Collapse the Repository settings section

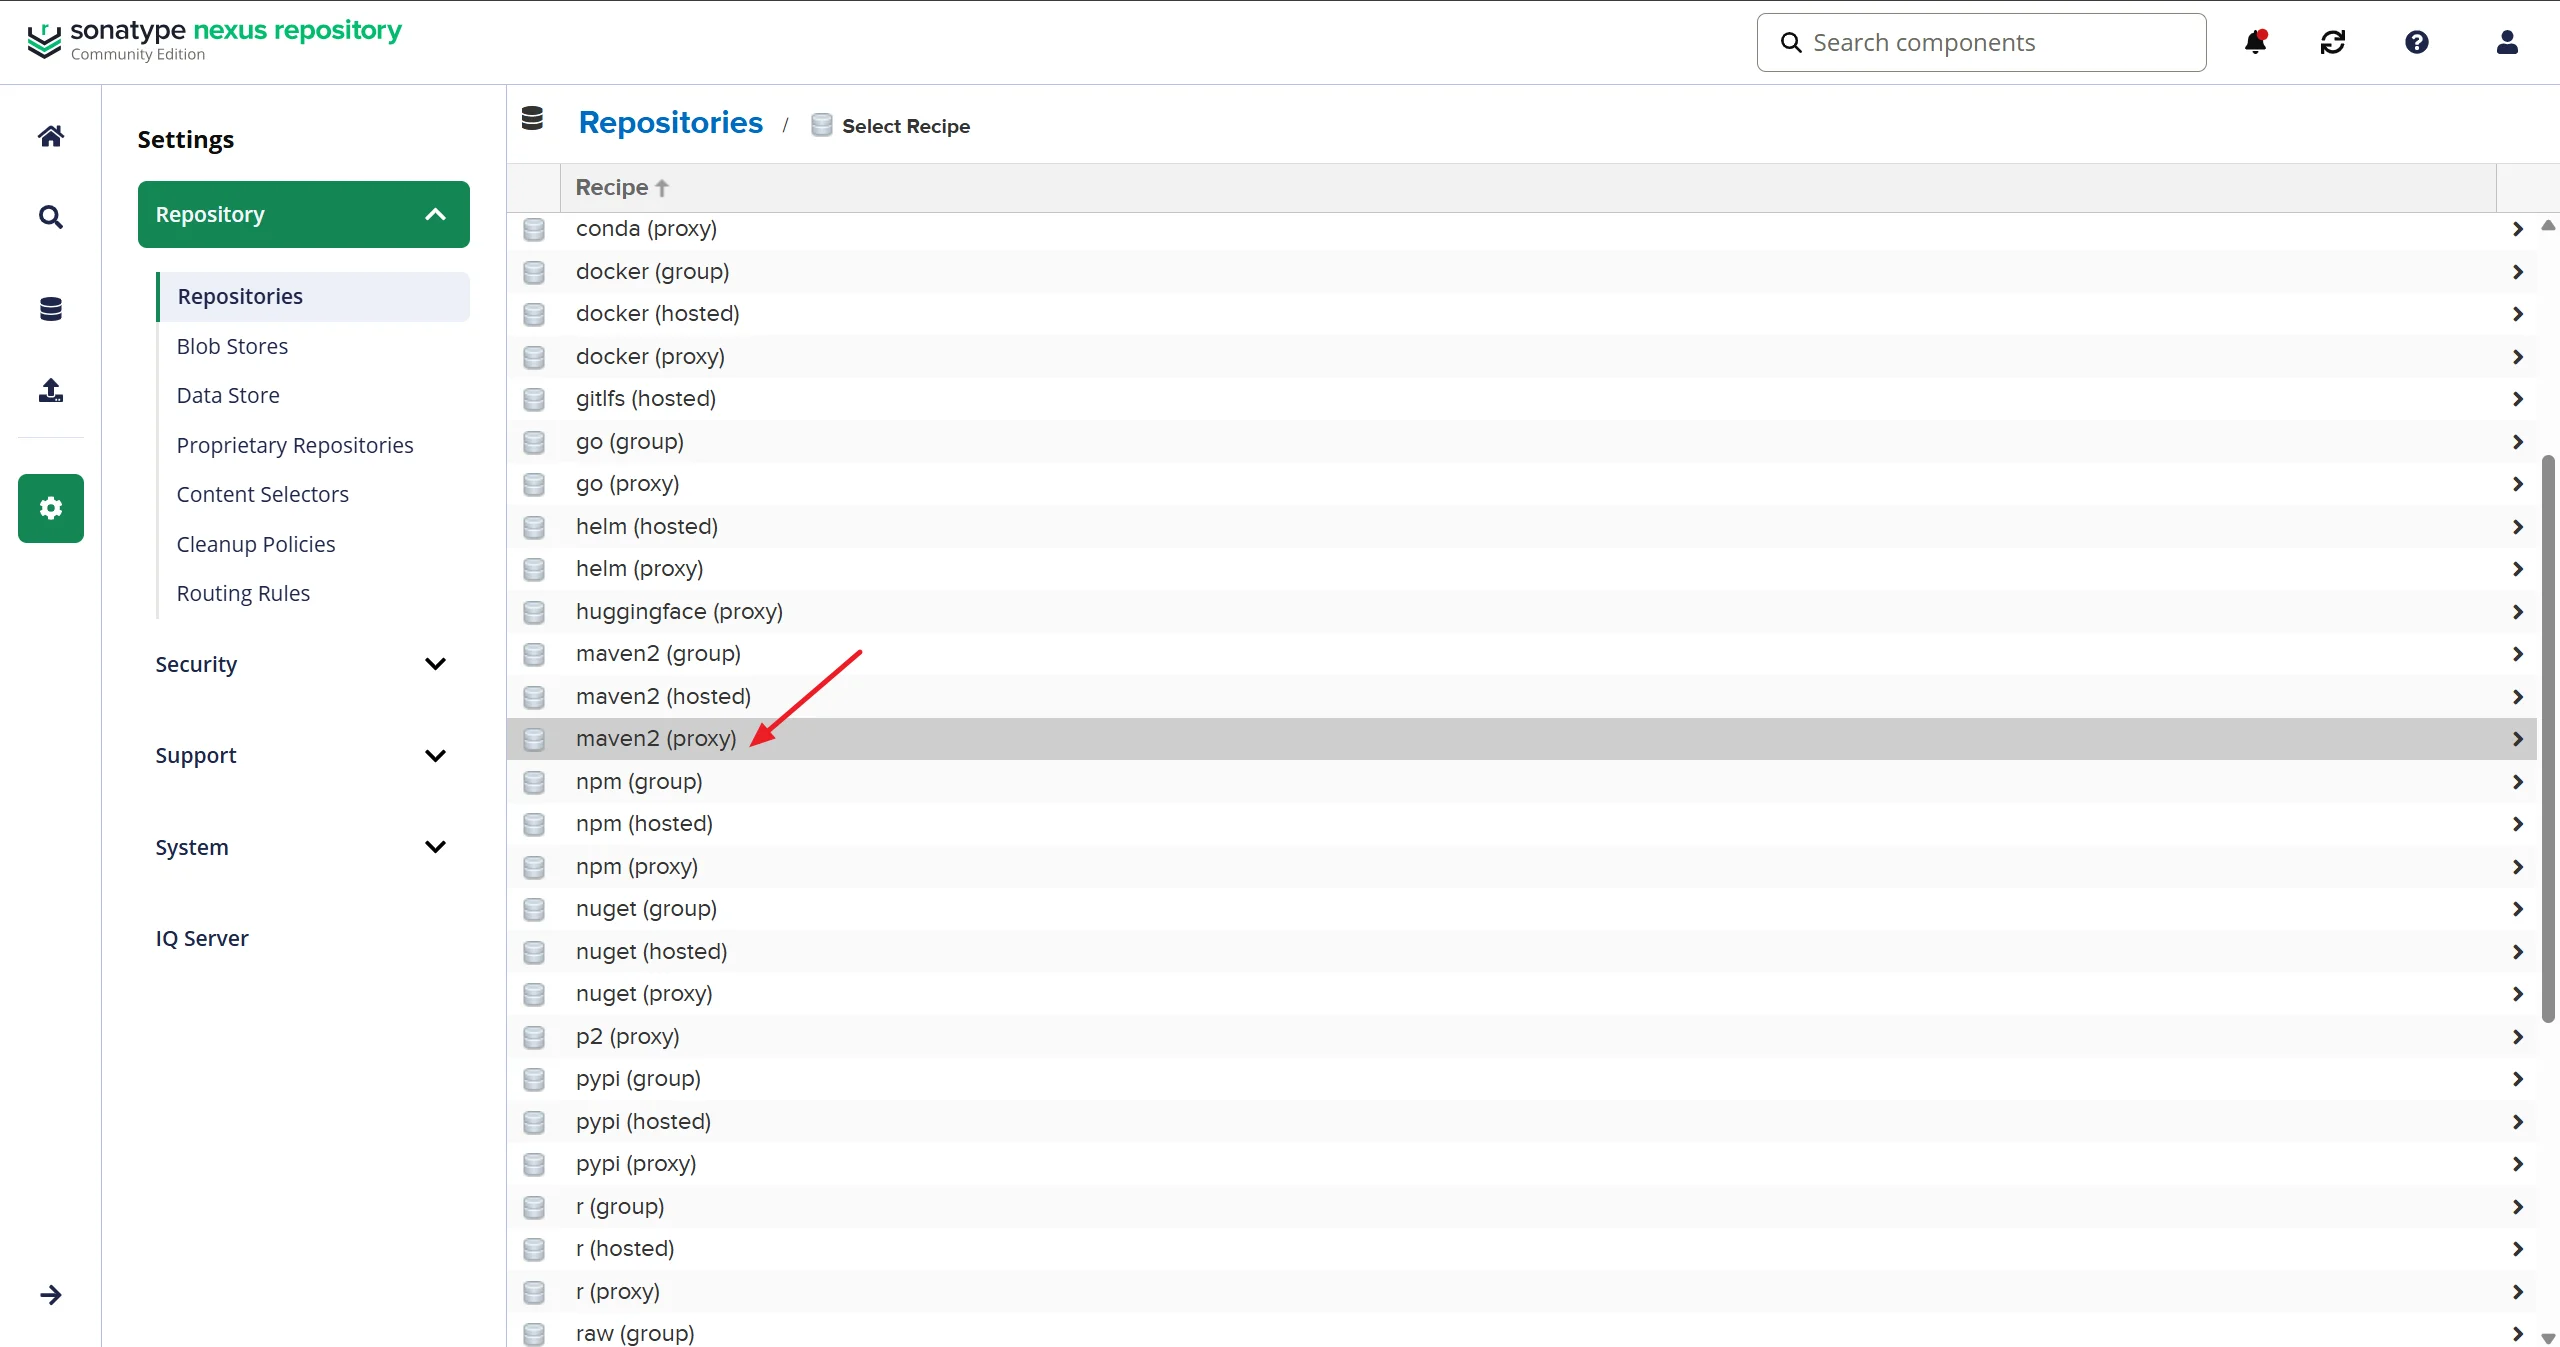[304, 214]
